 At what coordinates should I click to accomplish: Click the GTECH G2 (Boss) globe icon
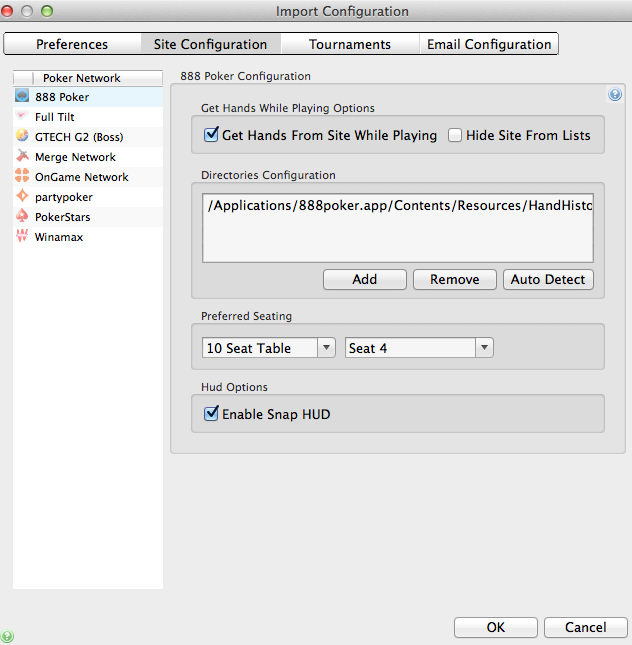(x=22, y=135)
